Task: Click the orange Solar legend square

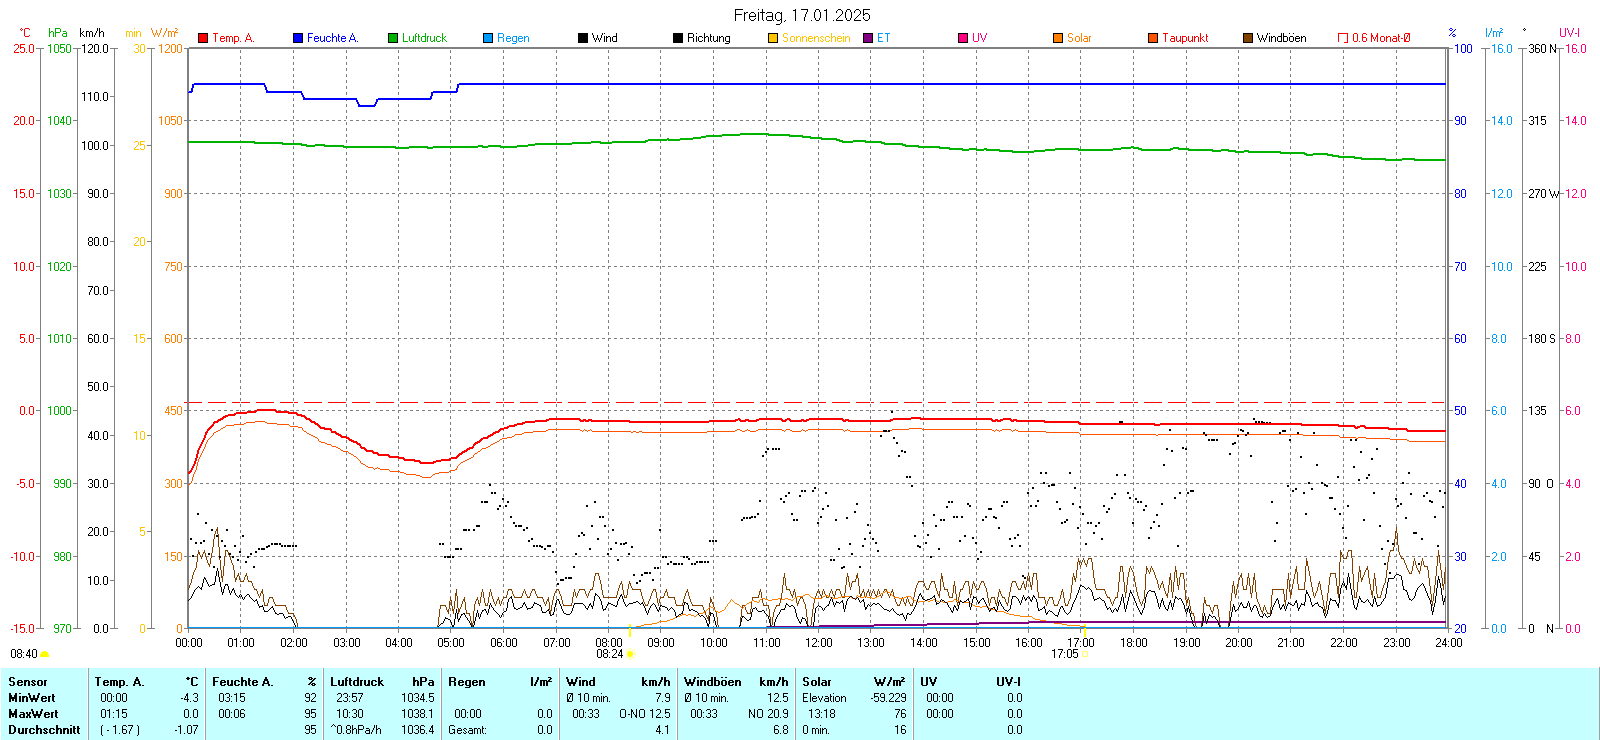Action: tap(1058, 38)
